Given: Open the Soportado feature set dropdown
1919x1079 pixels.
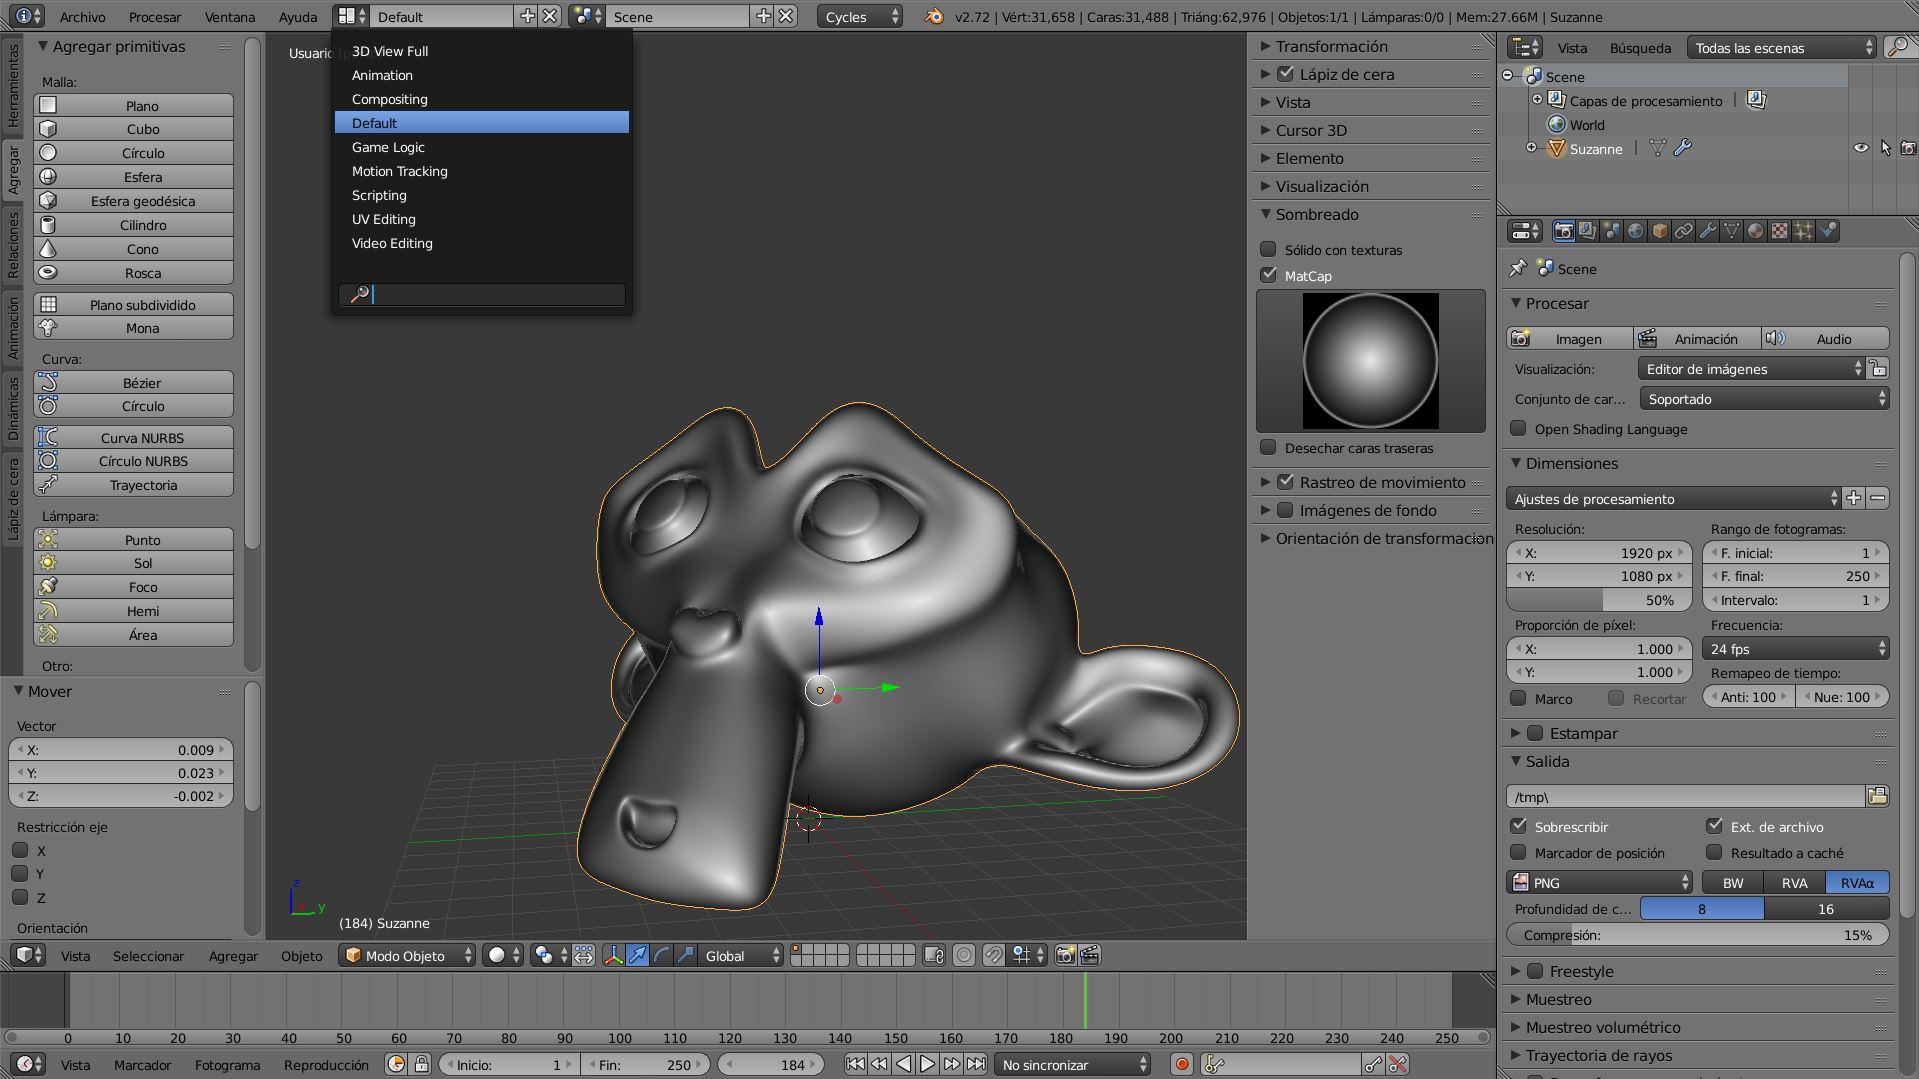Looking at the screenshot, I should [1764, 398].
